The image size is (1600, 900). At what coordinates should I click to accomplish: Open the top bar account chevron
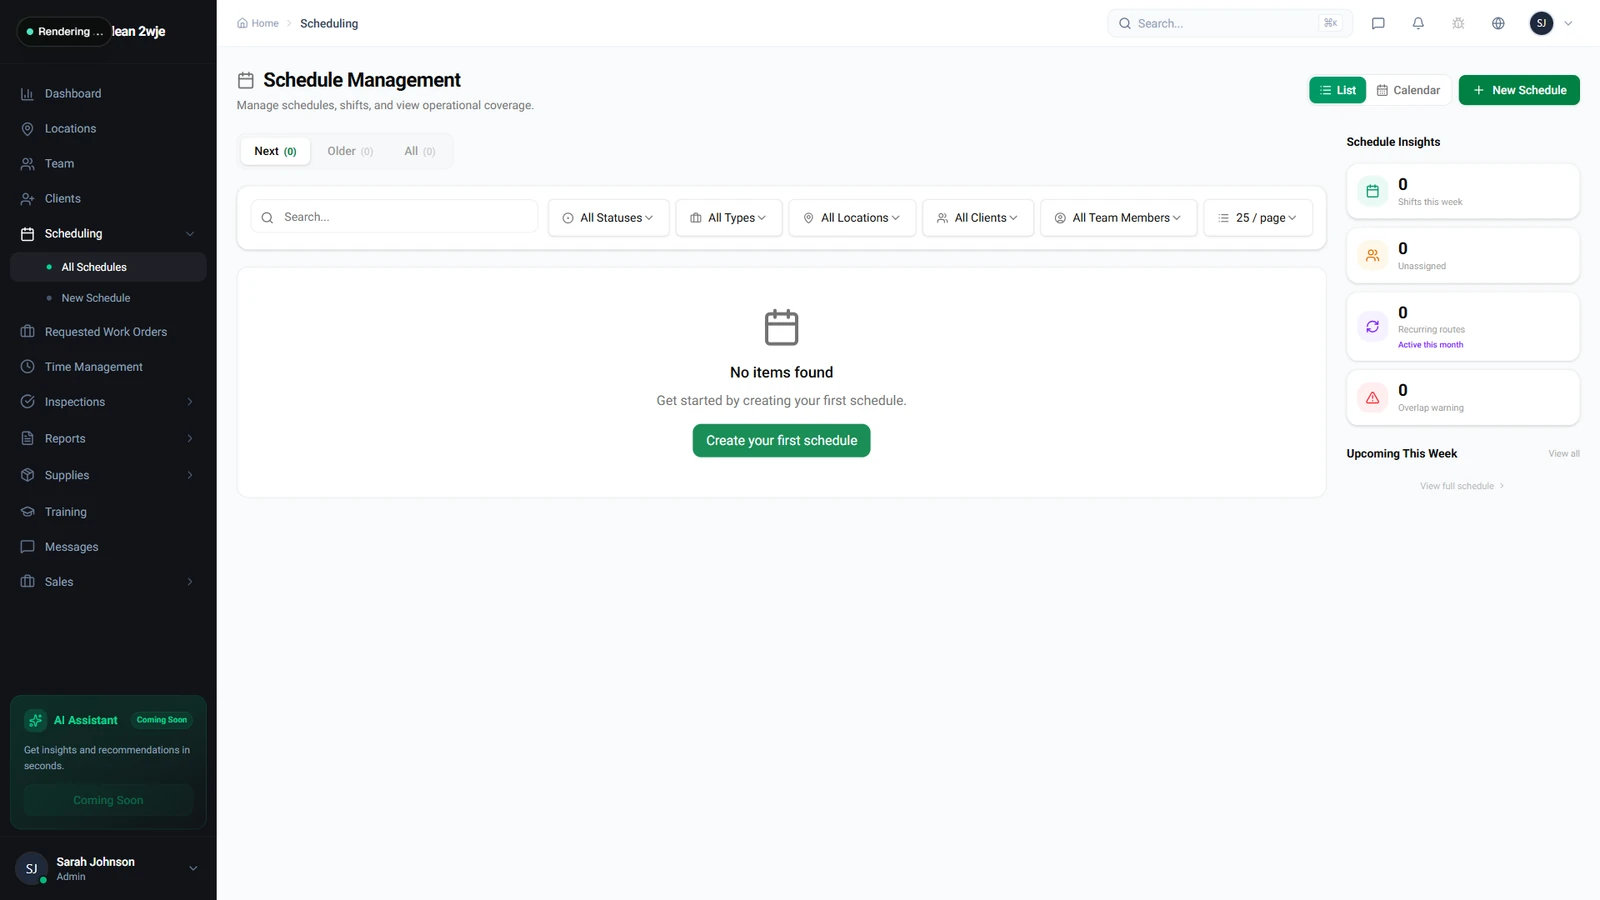[x=1568, y=23]
